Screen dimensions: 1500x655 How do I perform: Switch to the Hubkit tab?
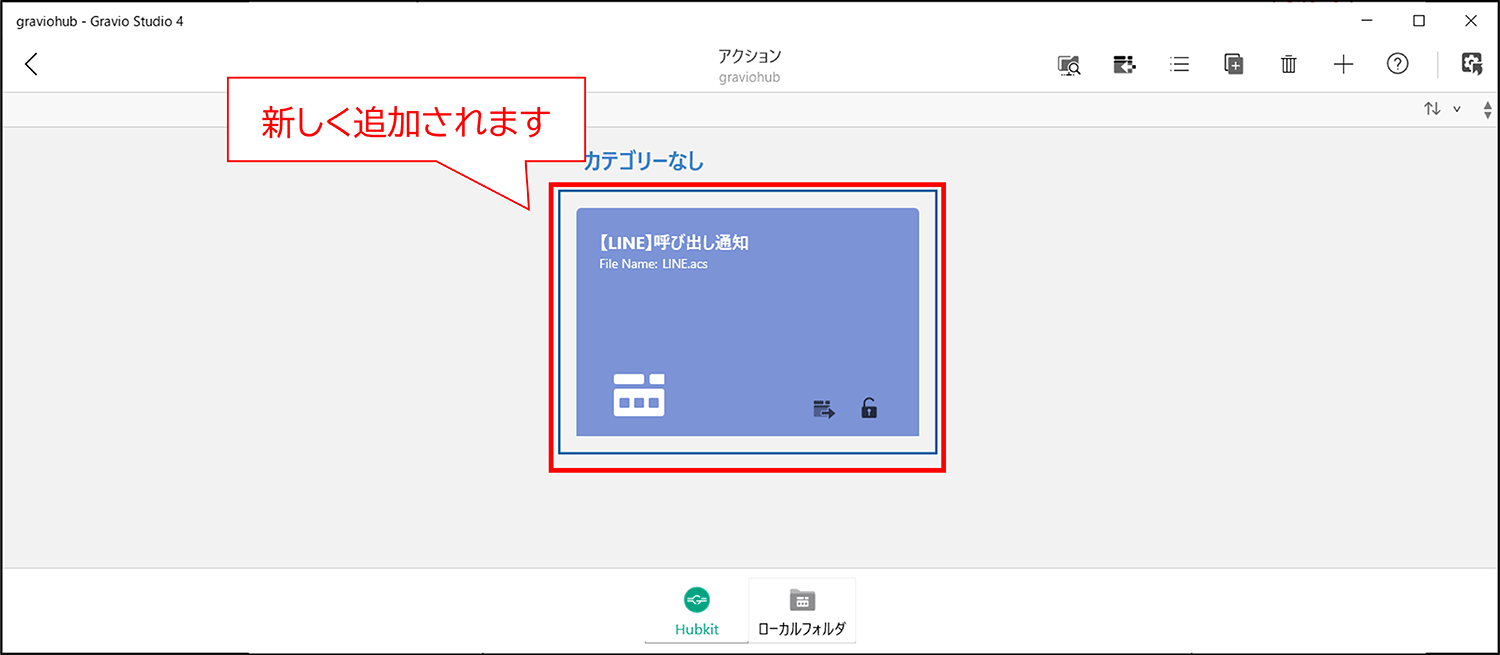click(x=696, y=610)
